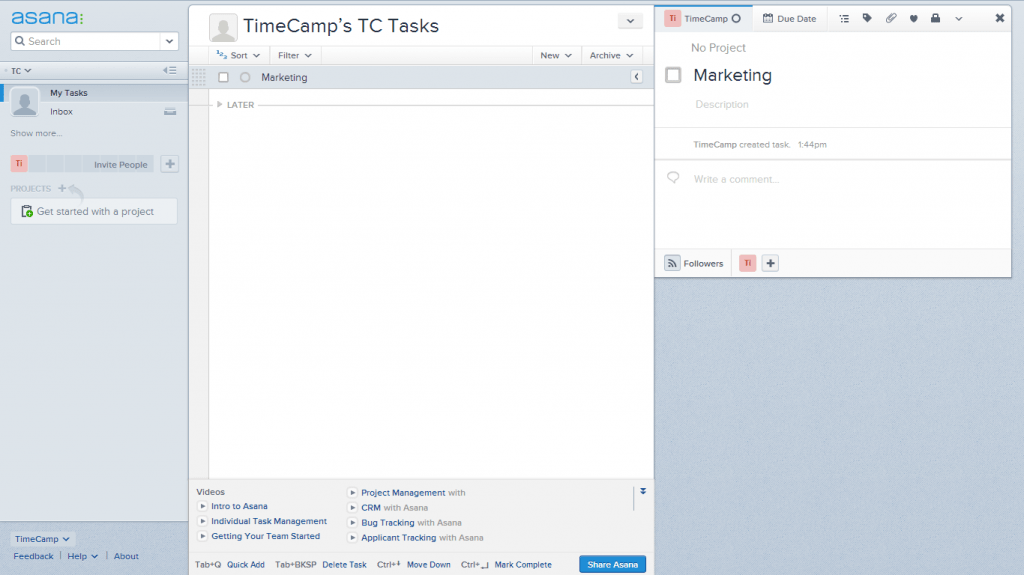
Task: Click Show more in sidebar
Action: coord(36,133)
